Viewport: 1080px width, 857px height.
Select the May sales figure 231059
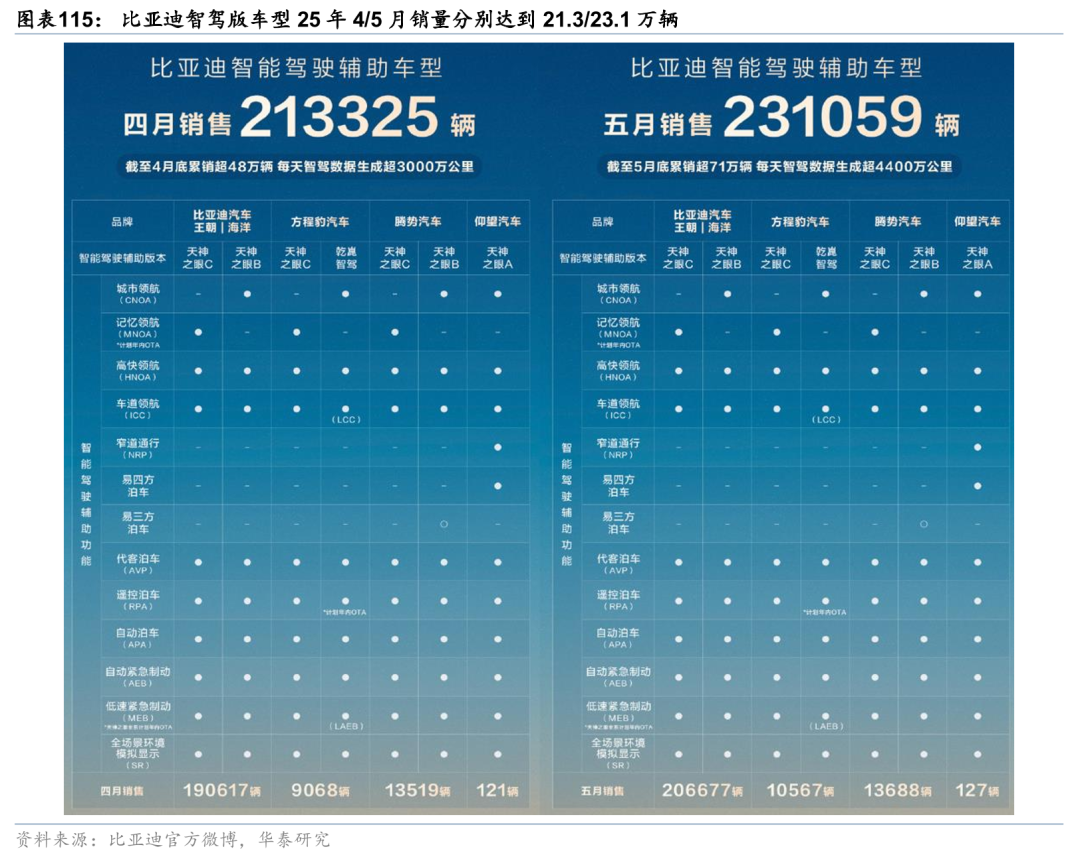[x=822, y=117]
